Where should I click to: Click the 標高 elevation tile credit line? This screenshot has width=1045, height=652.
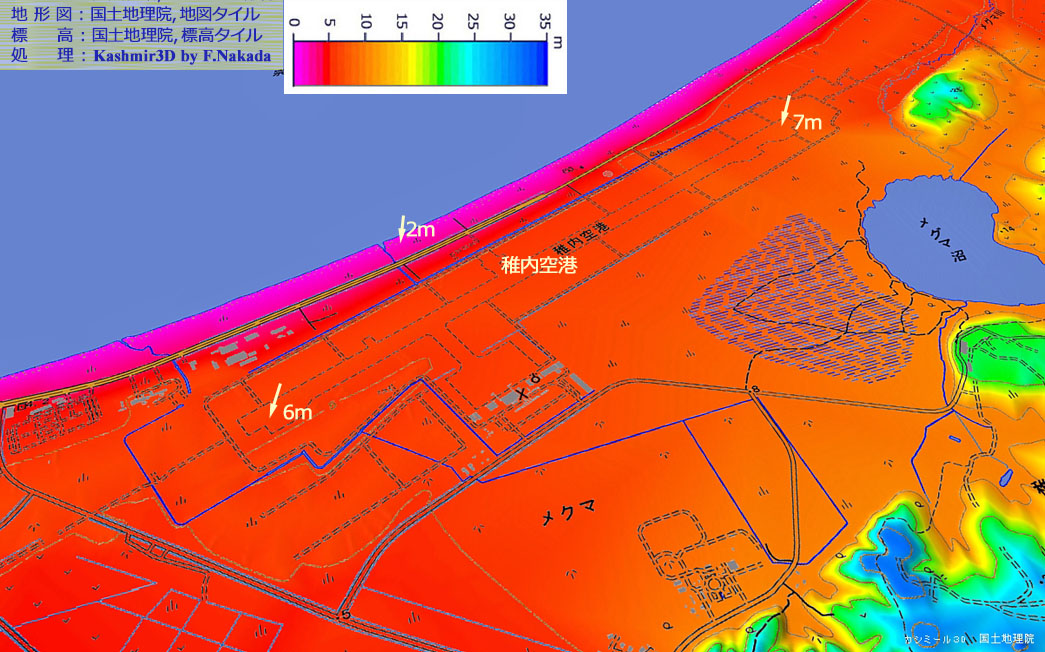click(135, 35)
